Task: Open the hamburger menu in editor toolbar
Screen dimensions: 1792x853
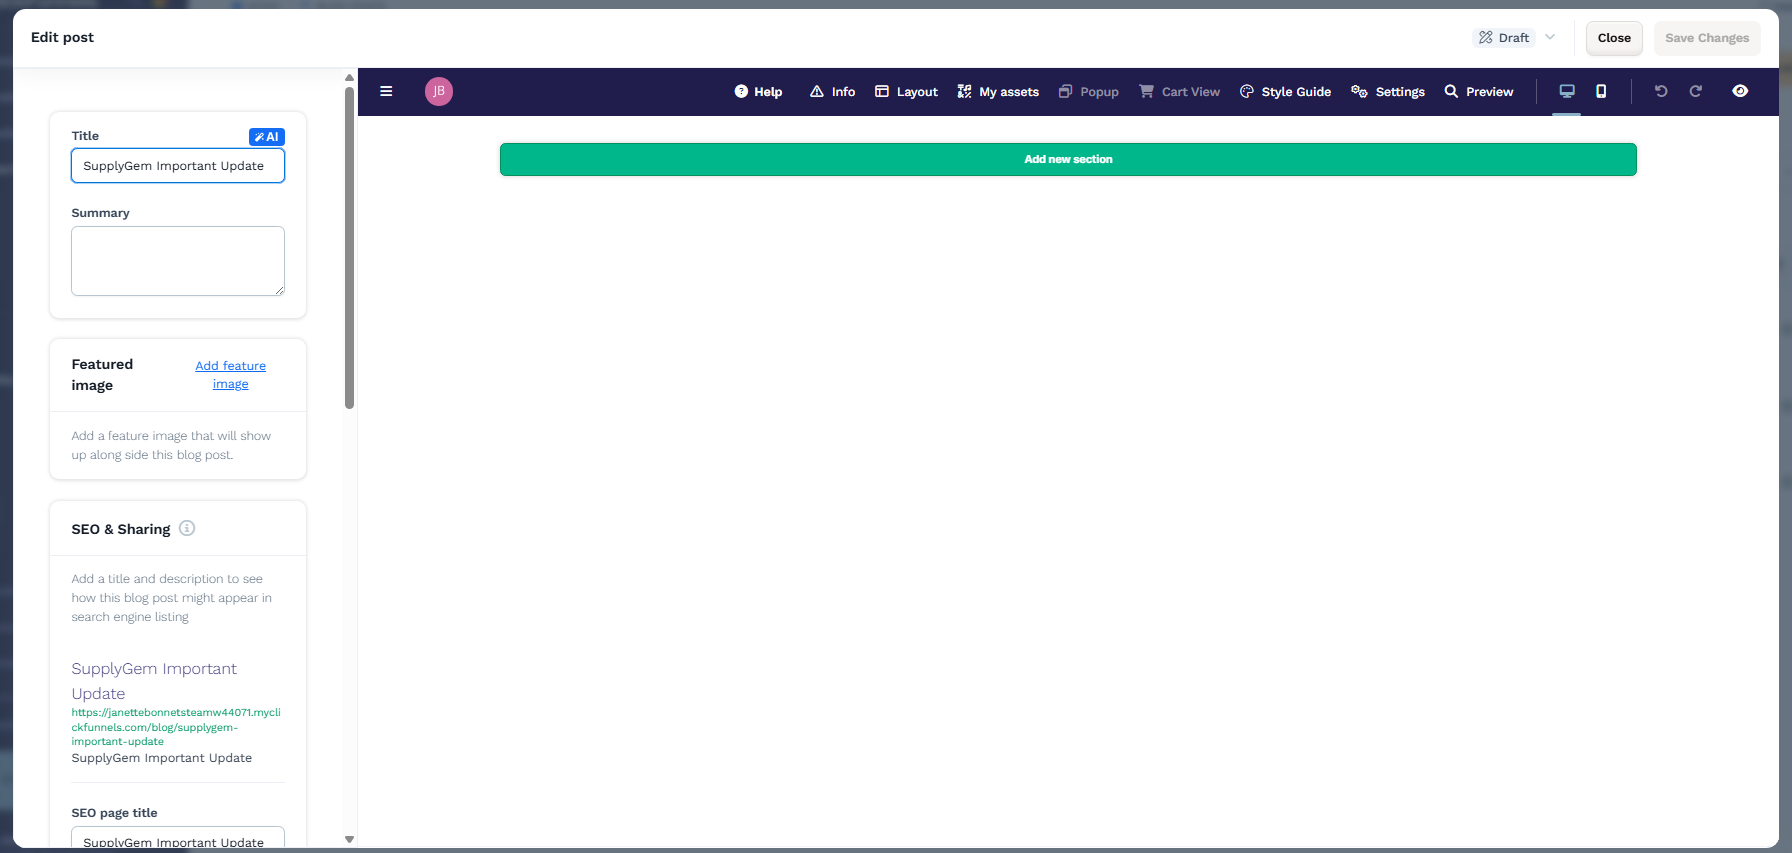Action: click(x=386, y=91)
